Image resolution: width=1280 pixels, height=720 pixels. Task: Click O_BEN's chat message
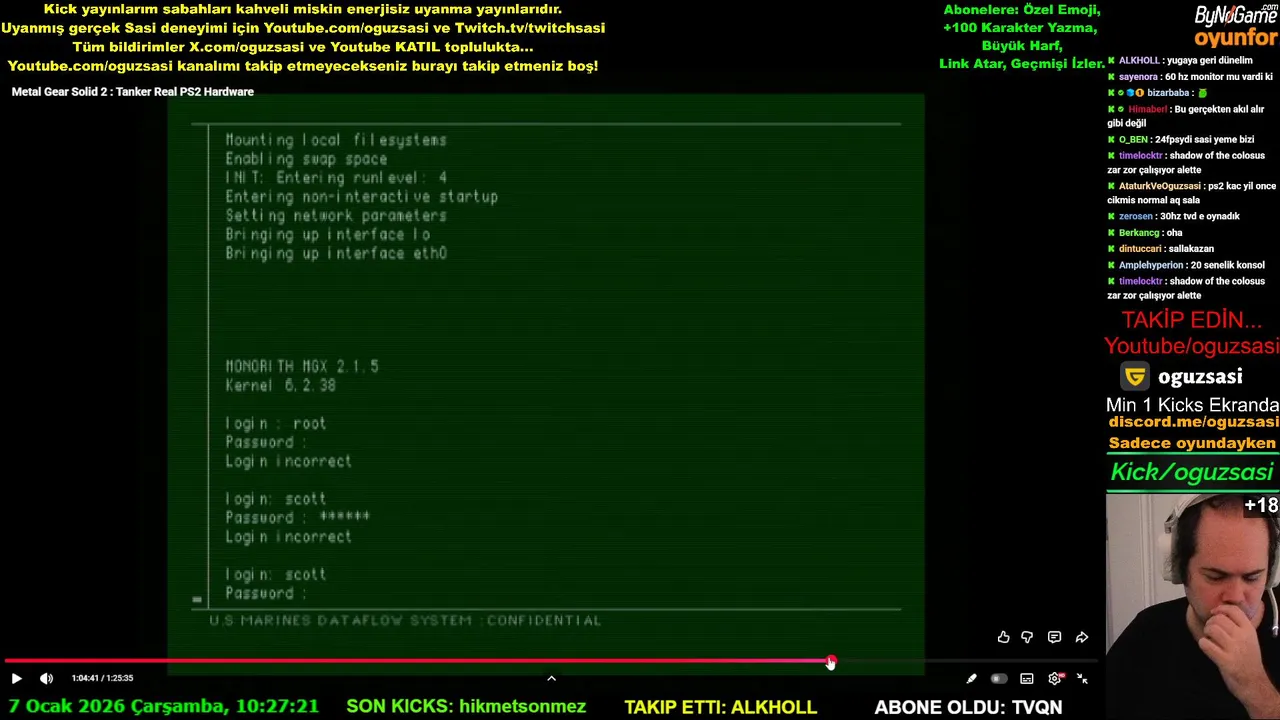coord(1181,140)
